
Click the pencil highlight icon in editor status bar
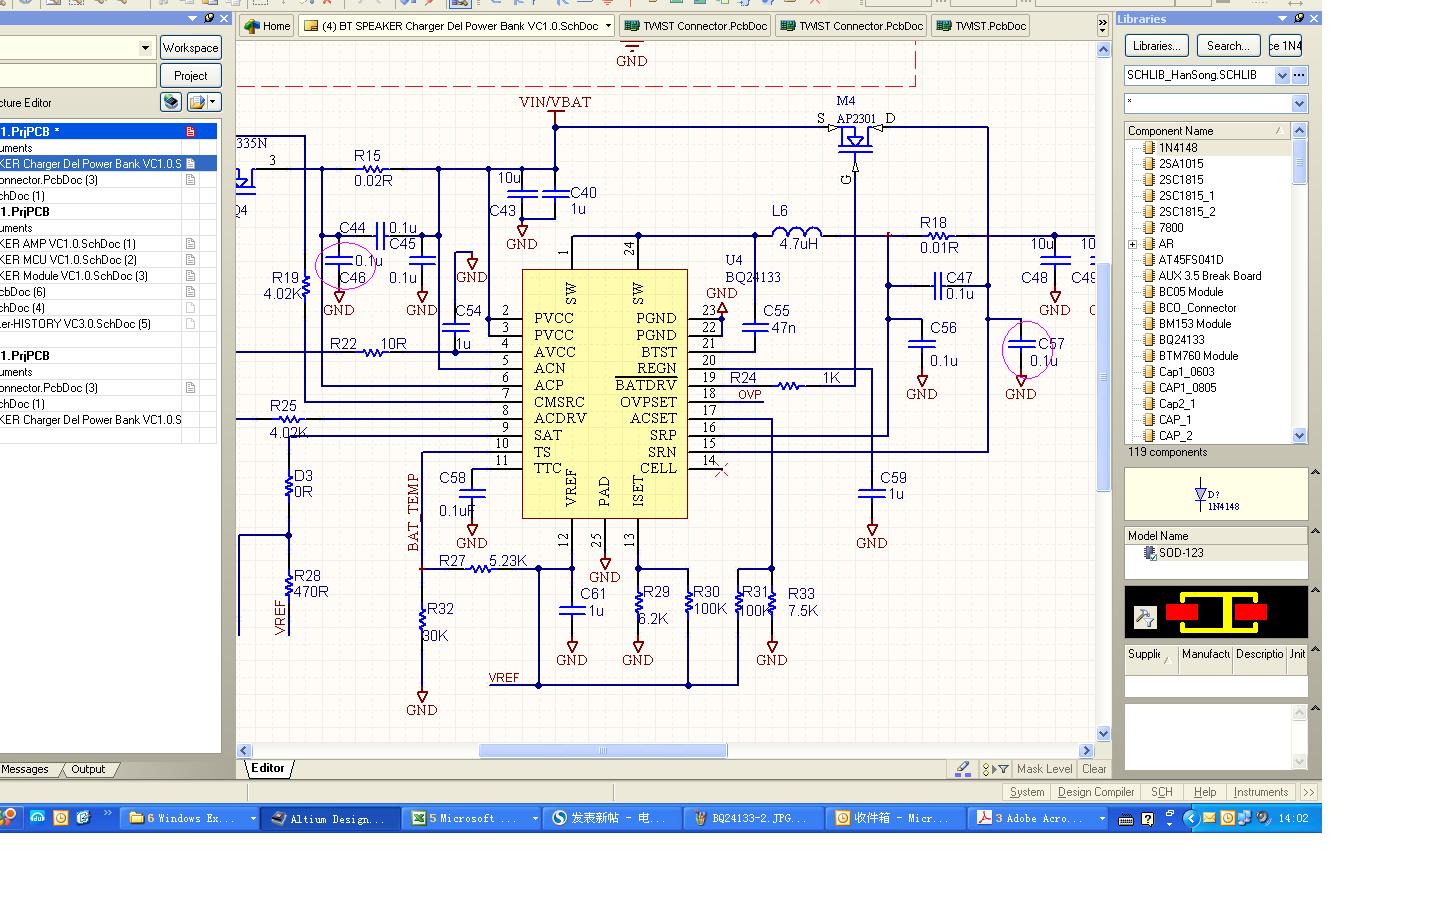pyautogui.click(x=962, y=769)
